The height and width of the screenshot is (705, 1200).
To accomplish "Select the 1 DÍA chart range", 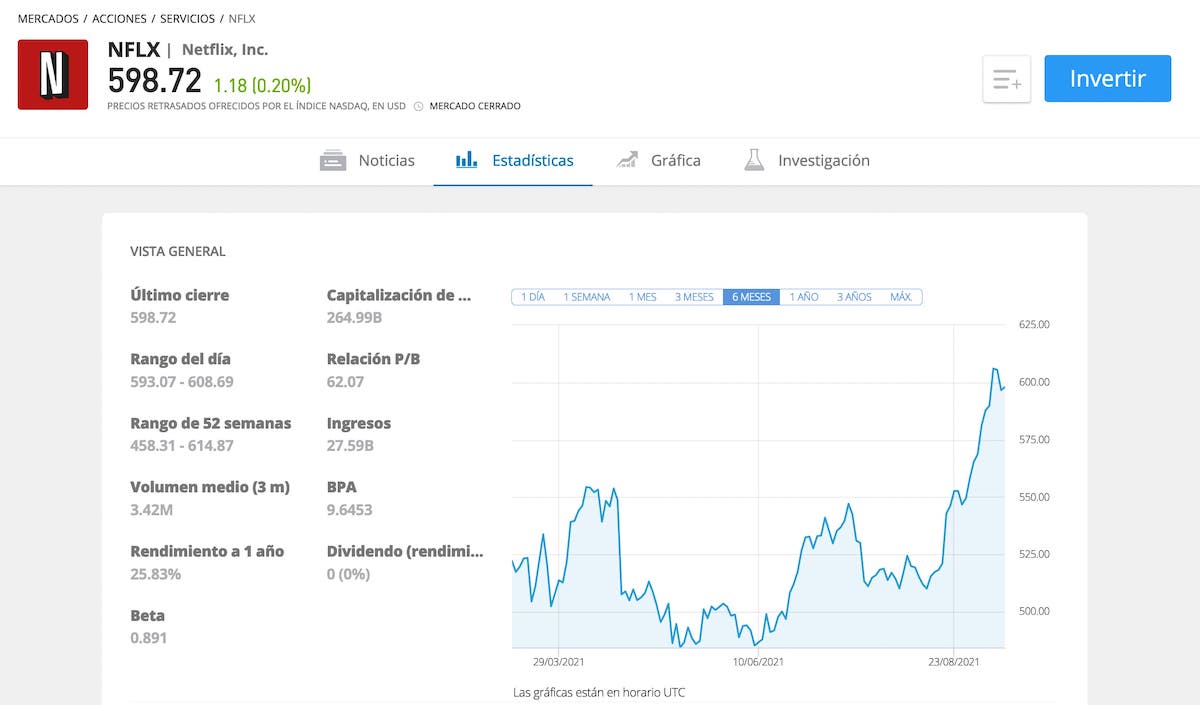I will pyautogui.click(x=533, y=297).
